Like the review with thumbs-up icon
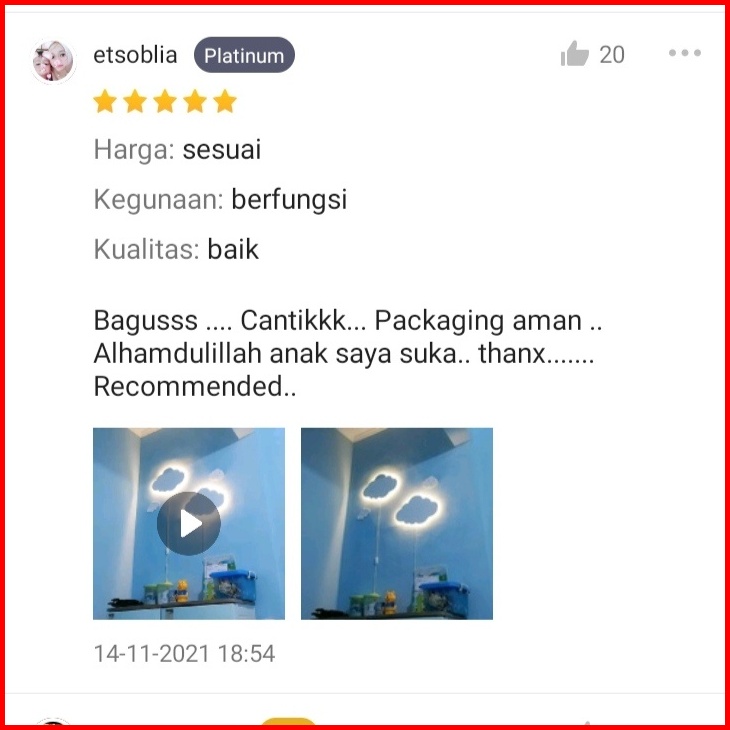The image size is (730, 730). [575, 54]
